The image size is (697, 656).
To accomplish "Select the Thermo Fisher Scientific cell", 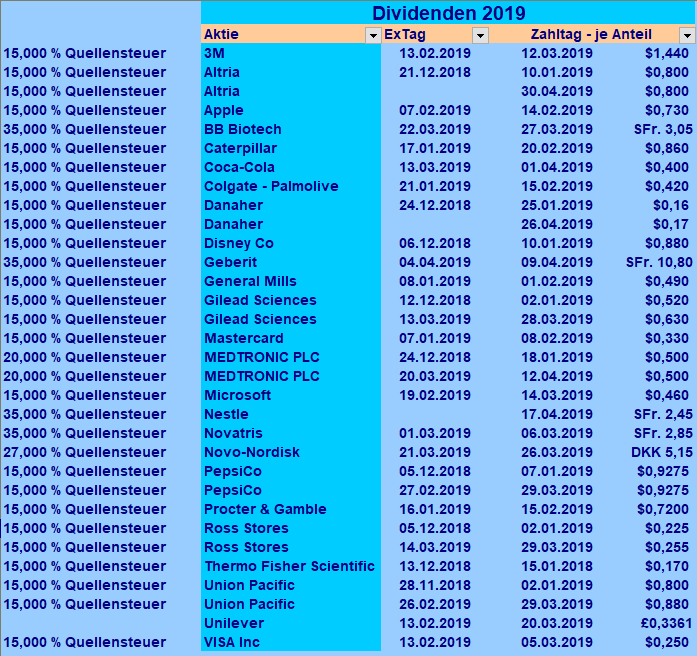I will coord(291,566).
